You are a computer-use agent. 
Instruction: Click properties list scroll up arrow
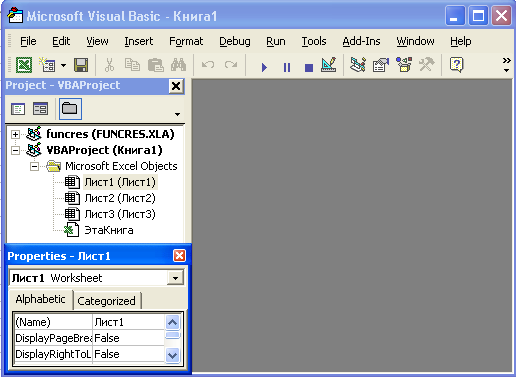tap(172, 322)
